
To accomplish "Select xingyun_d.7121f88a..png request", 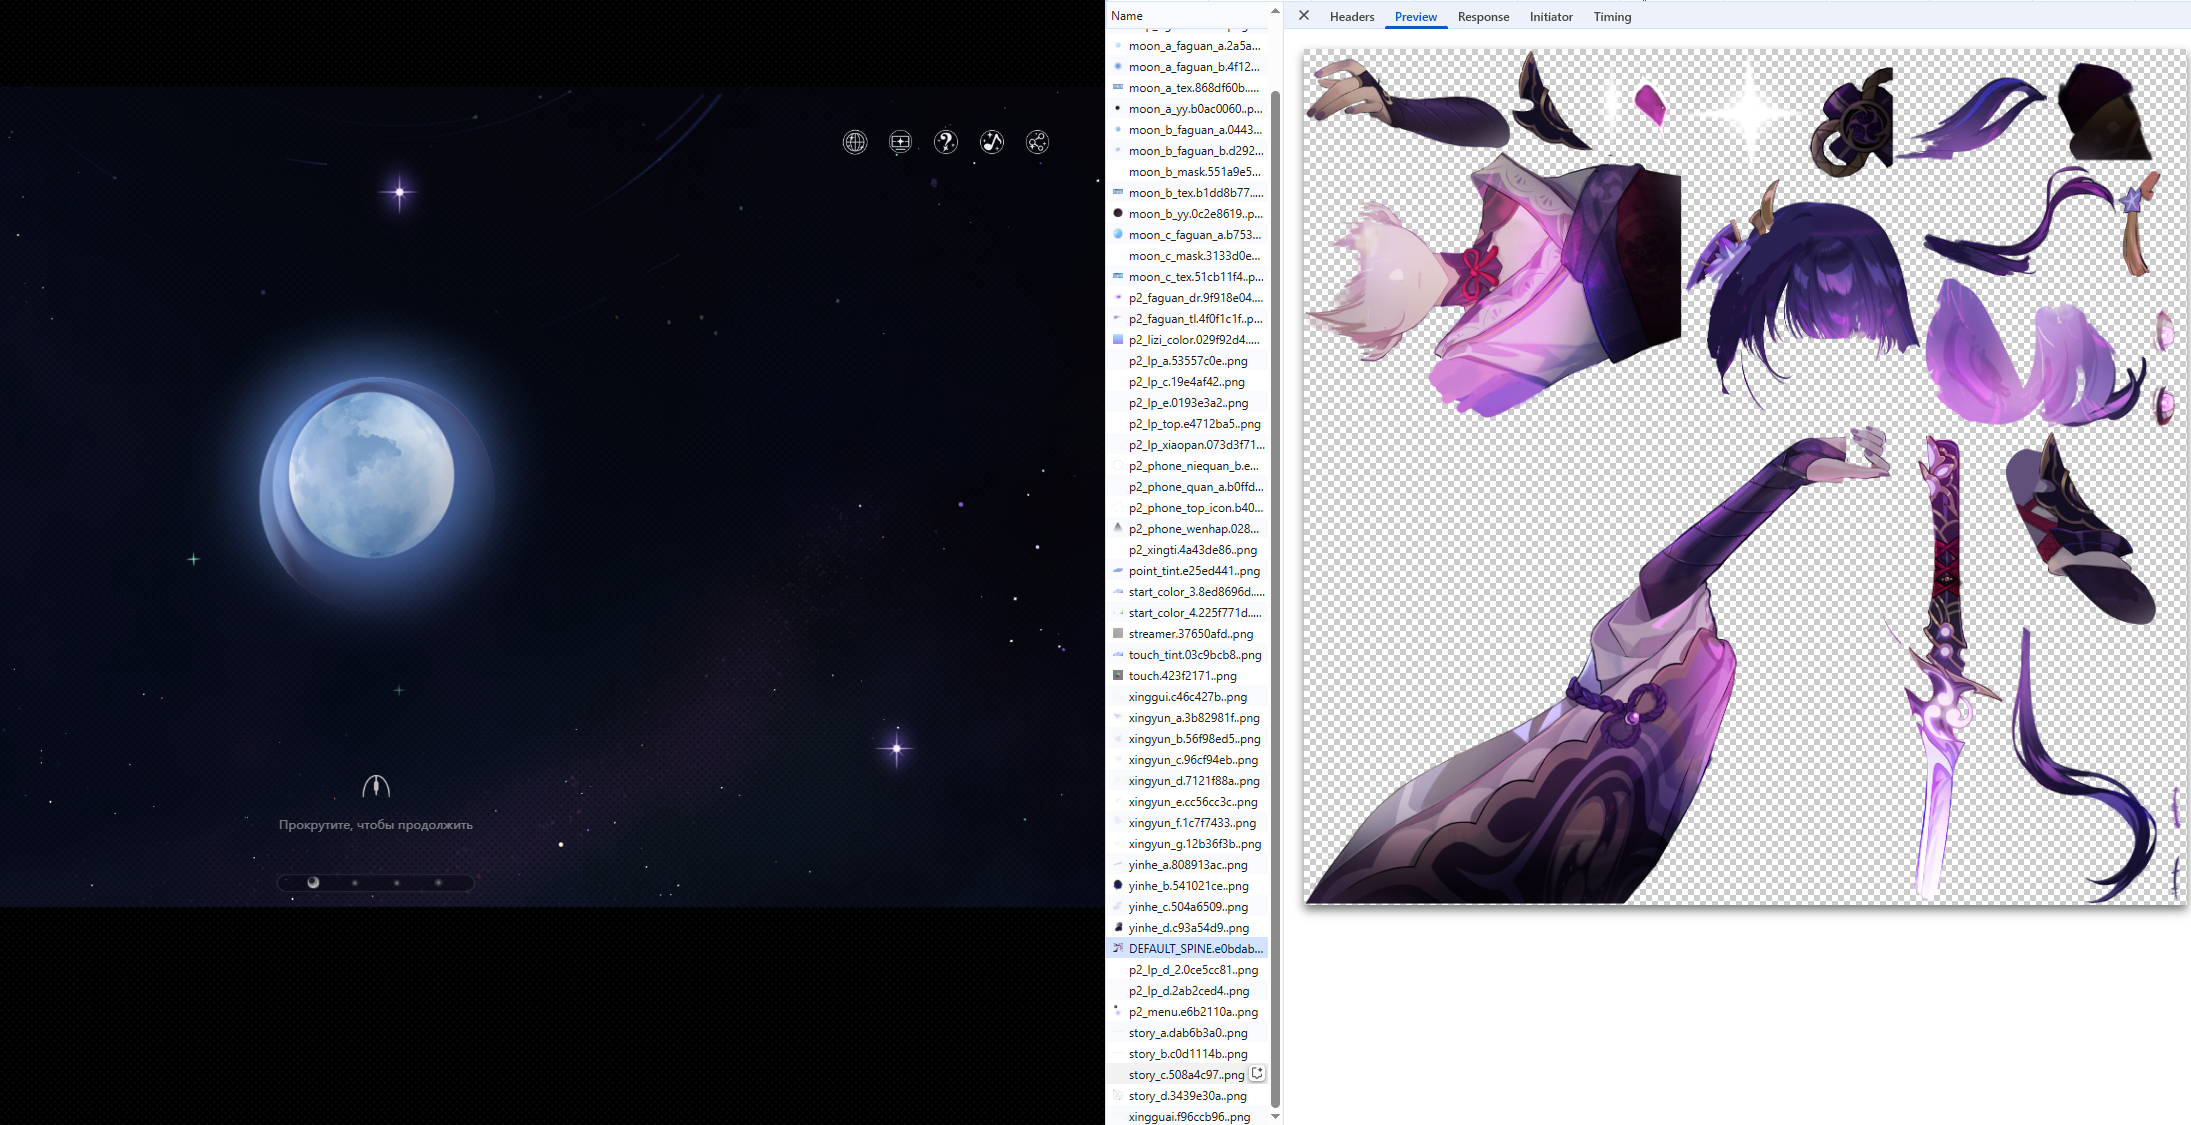I will 1187,781.
